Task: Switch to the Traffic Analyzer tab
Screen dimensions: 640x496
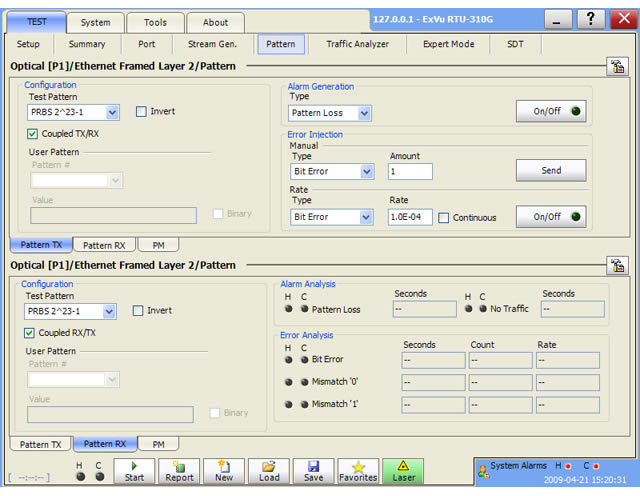Action: (x=358, y=44)
